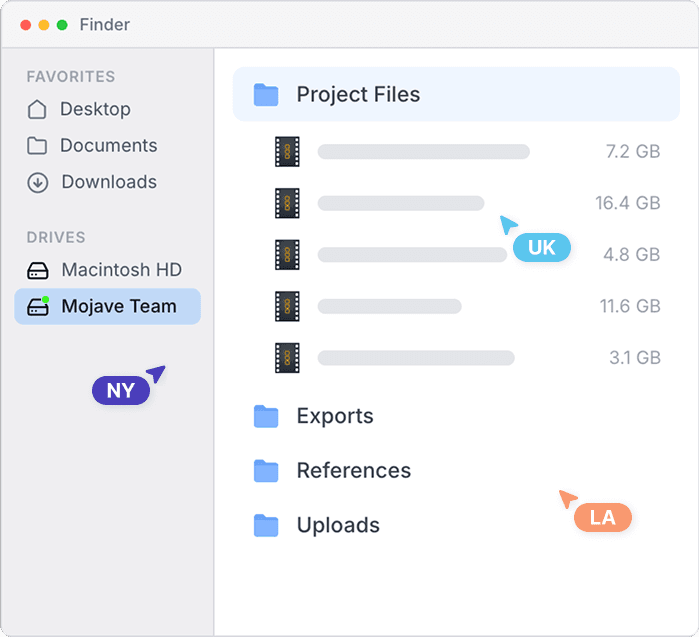
Task: Click the Exports folder icon
Action: coord(266,416)
